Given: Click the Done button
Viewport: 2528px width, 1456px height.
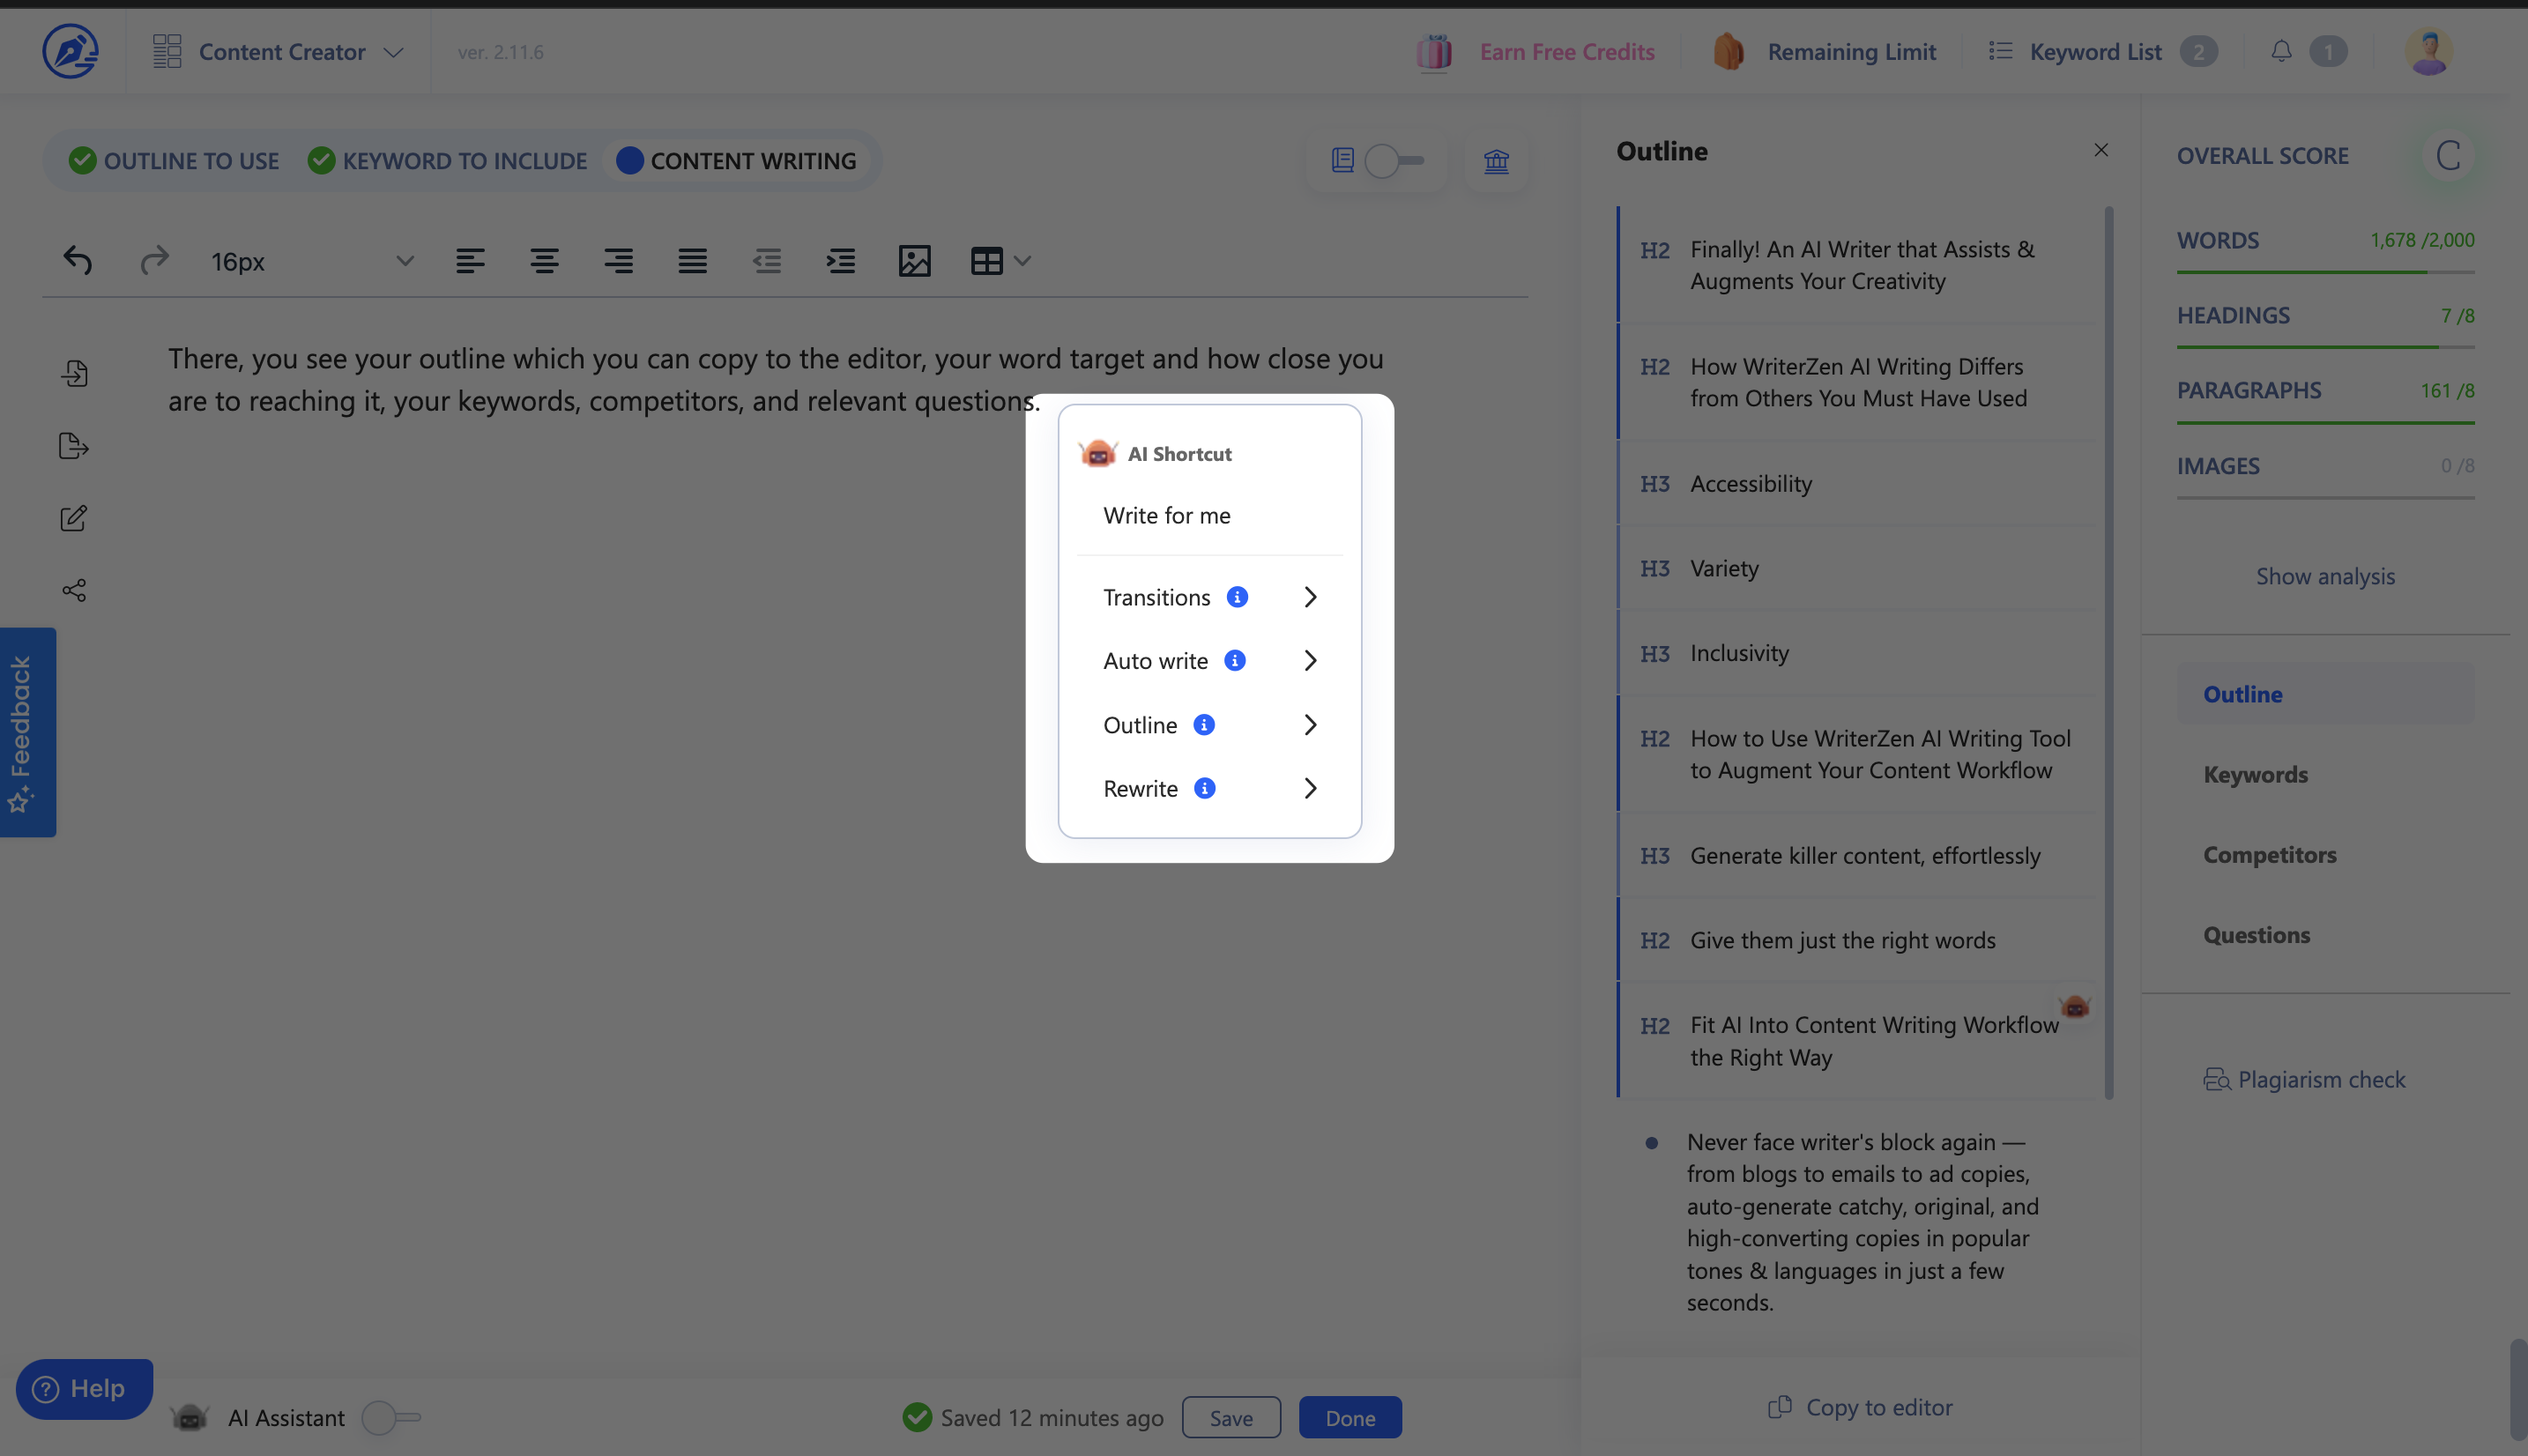Looking at the screenshot, I should pos(1350,1417).
